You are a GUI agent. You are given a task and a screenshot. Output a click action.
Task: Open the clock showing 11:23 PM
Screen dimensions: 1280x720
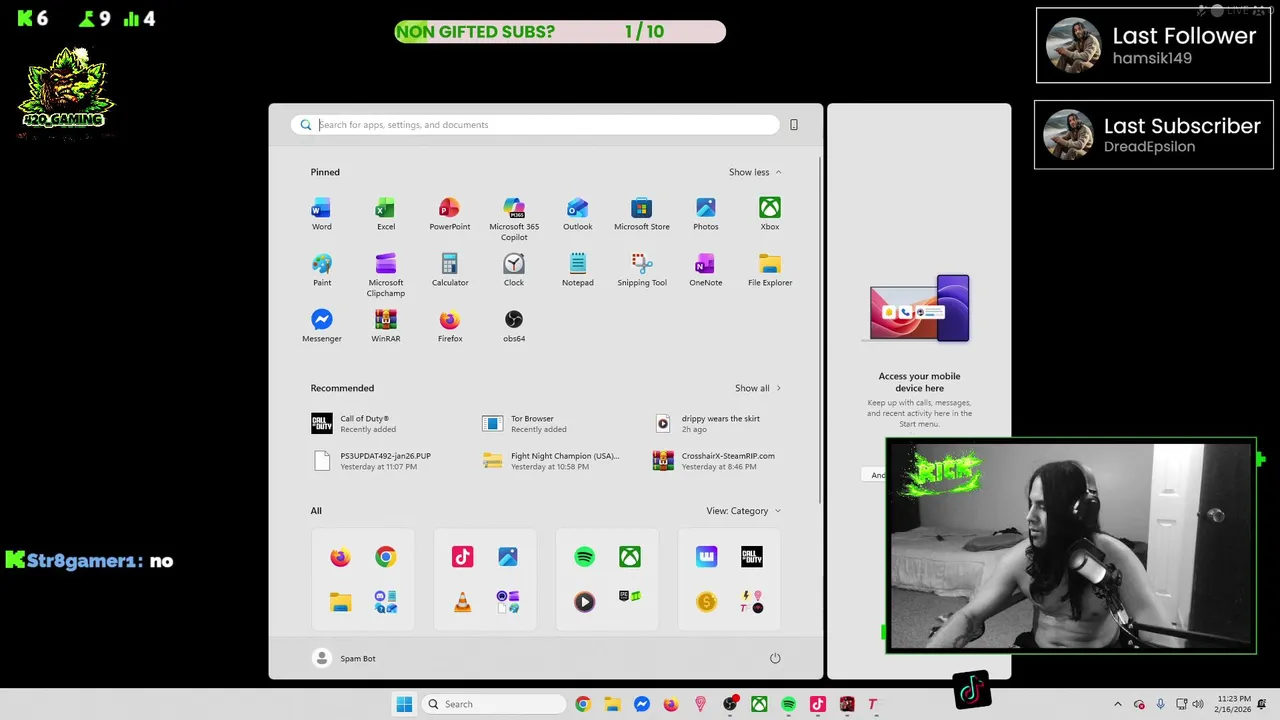coord(1233,704)
